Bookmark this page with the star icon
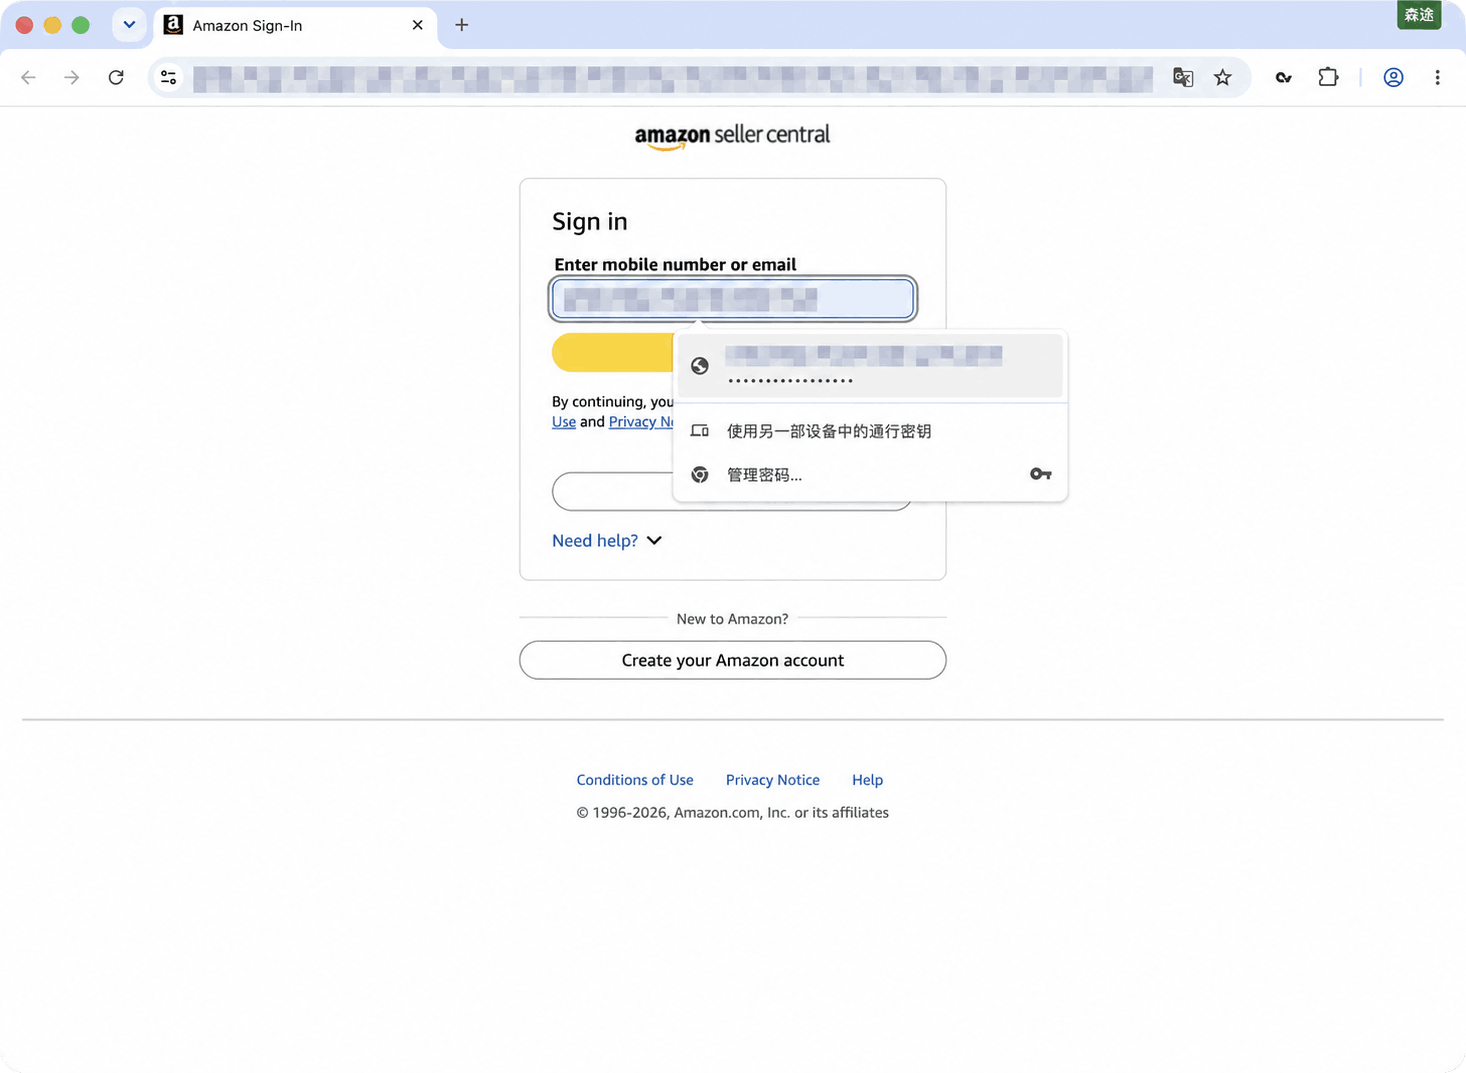This screenshot has height=1073, width=1466. (1222, 77)
